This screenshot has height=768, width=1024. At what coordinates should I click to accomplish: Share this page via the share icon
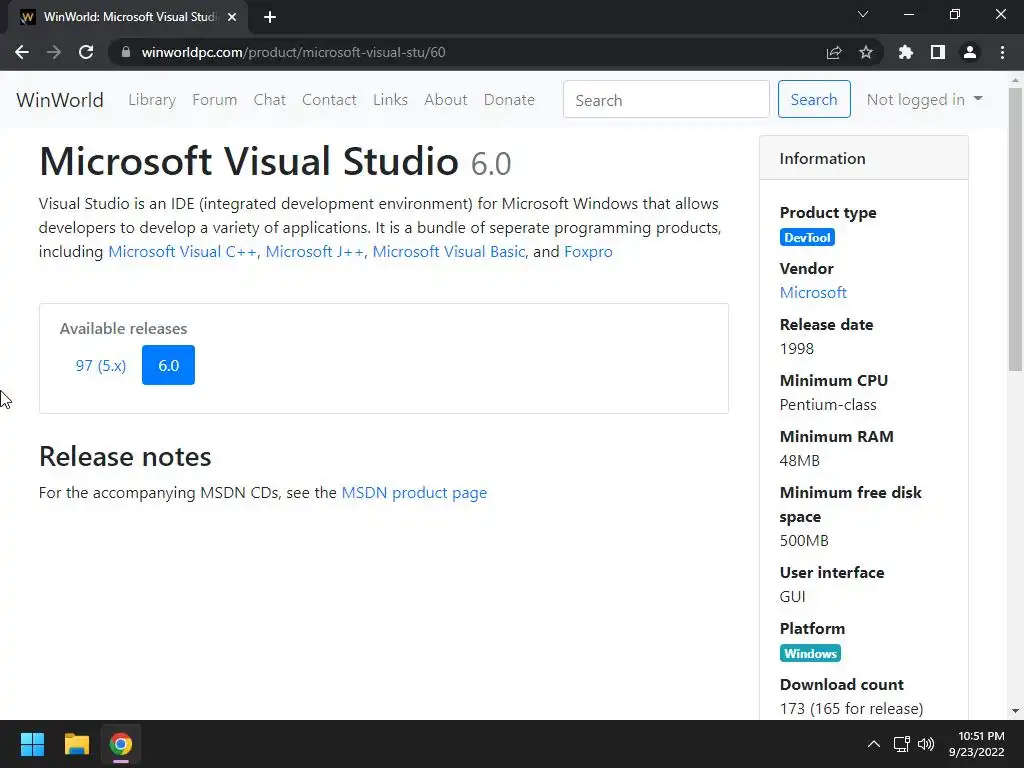point(834,52)
